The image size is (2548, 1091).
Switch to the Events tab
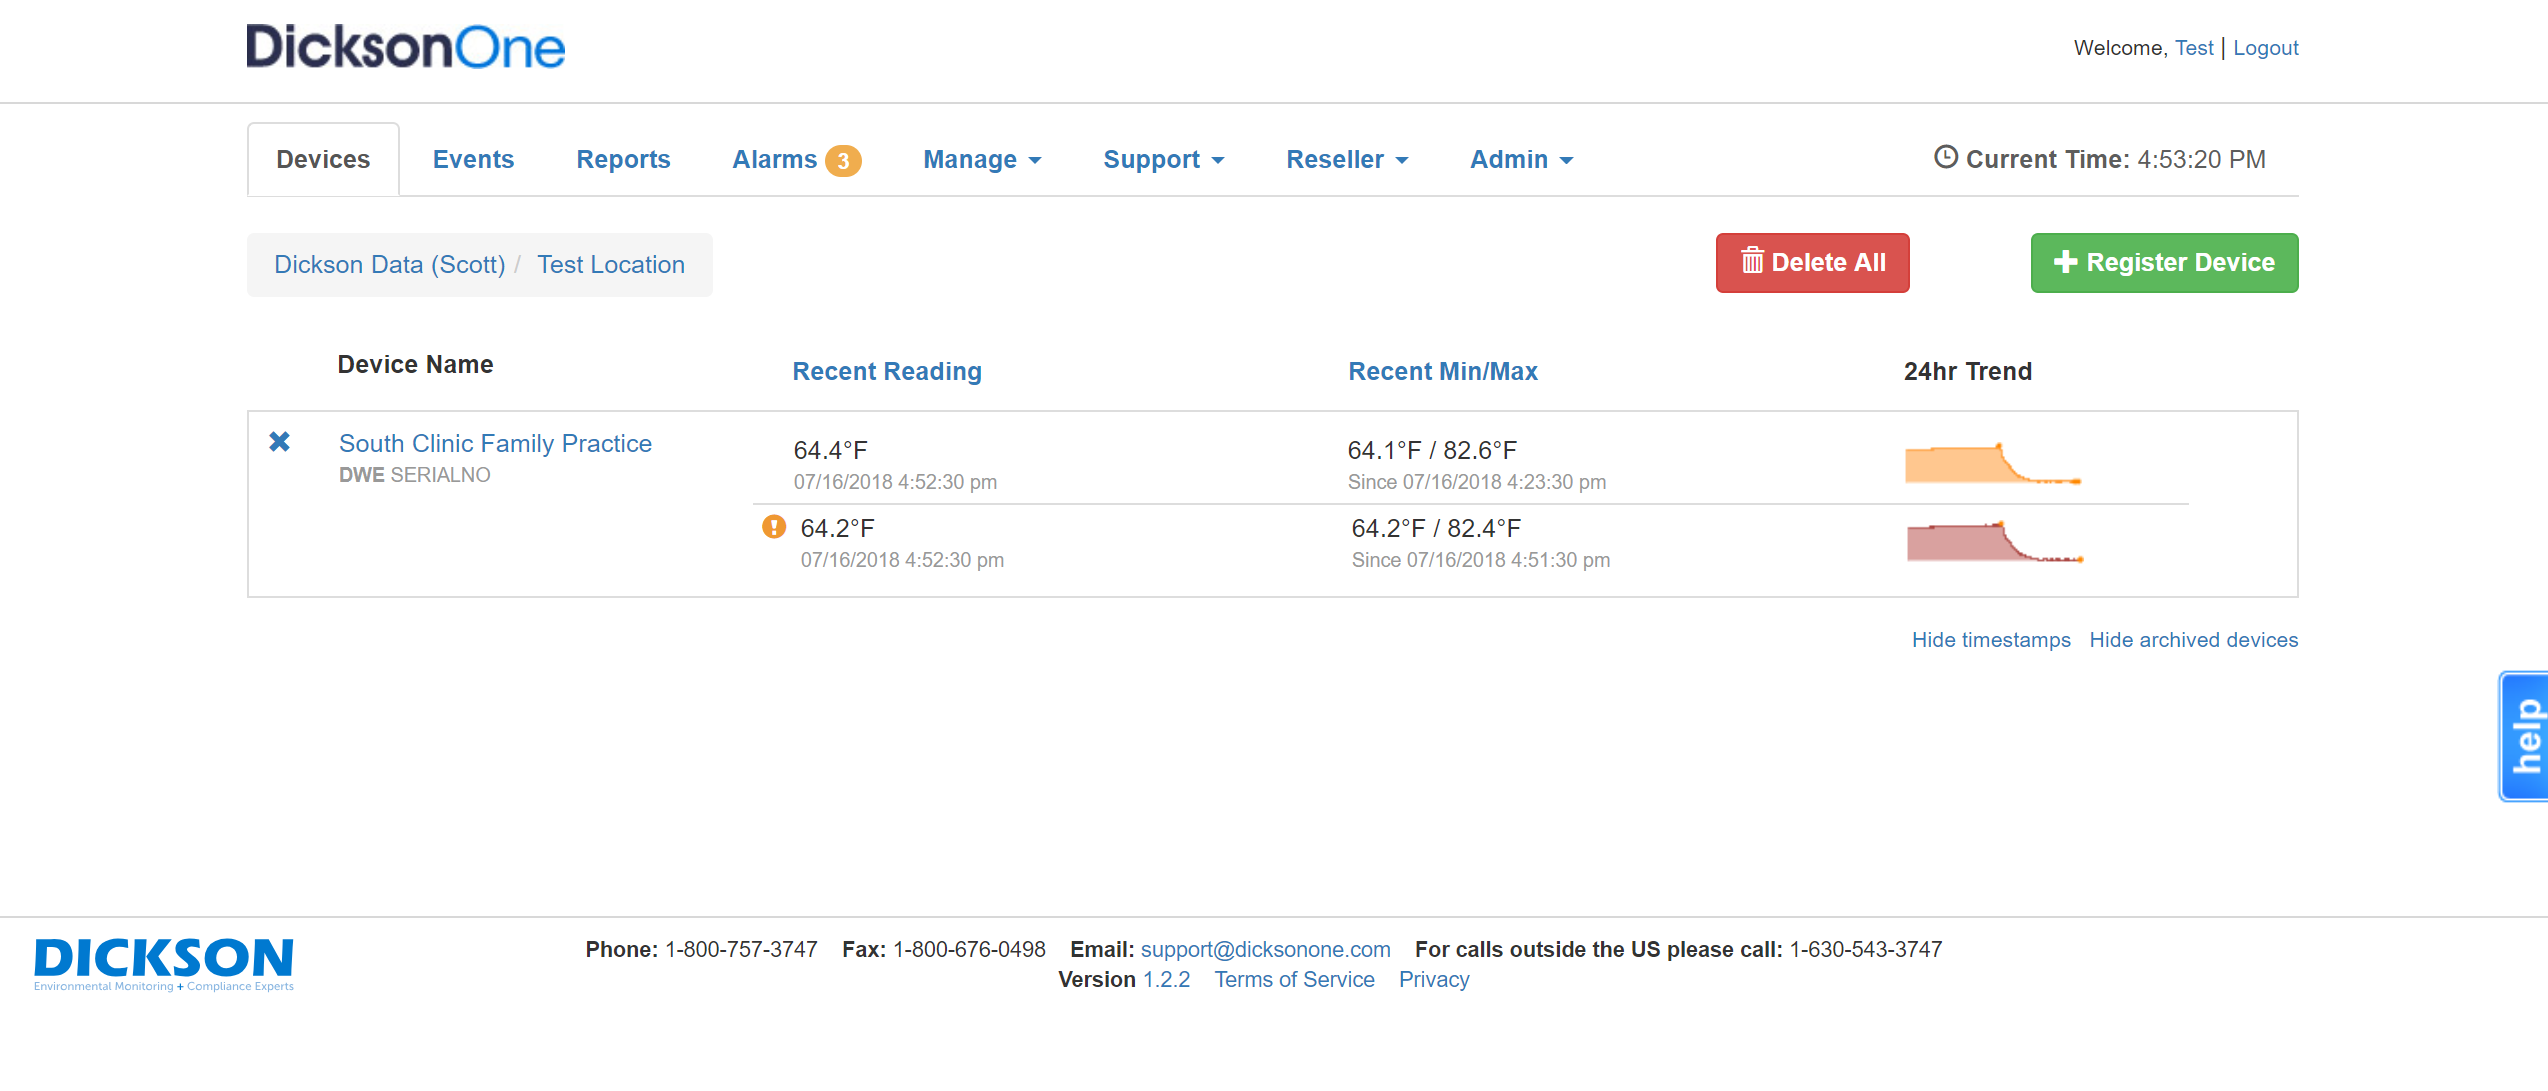tap(473, 160)
